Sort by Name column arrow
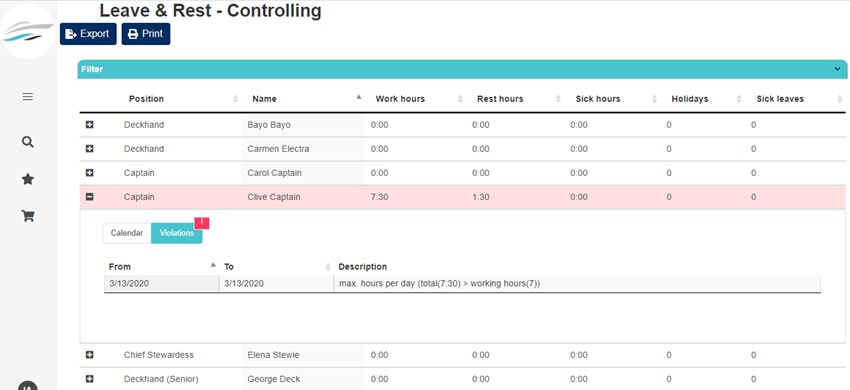 click(x=358, y=97)
